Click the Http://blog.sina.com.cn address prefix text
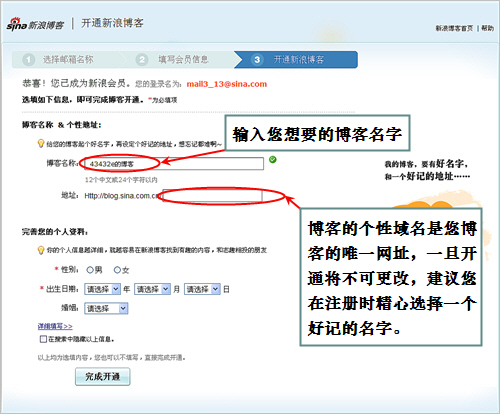Screen dimensions: 500x414 tap(123, 196)
